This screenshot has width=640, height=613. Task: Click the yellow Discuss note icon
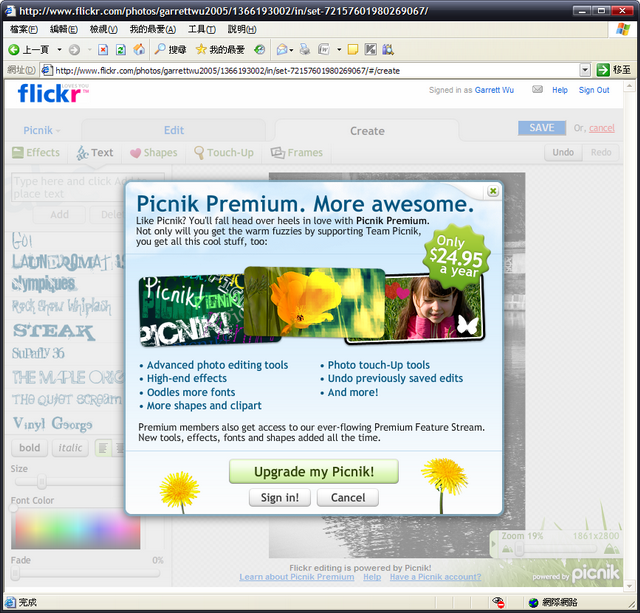pyautogui.click(x=352, y=49)
